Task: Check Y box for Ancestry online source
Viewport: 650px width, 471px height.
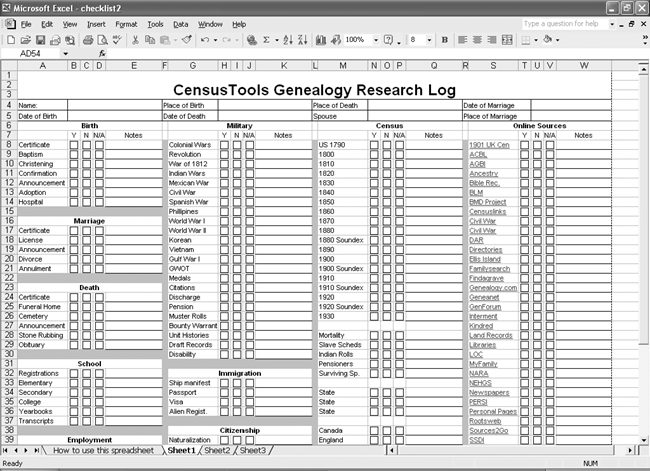Action: click(524, 174)
